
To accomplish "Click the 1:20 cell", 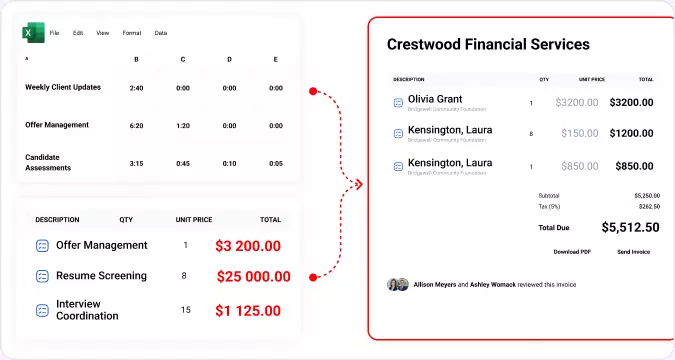I will click(x=183, y=126).
